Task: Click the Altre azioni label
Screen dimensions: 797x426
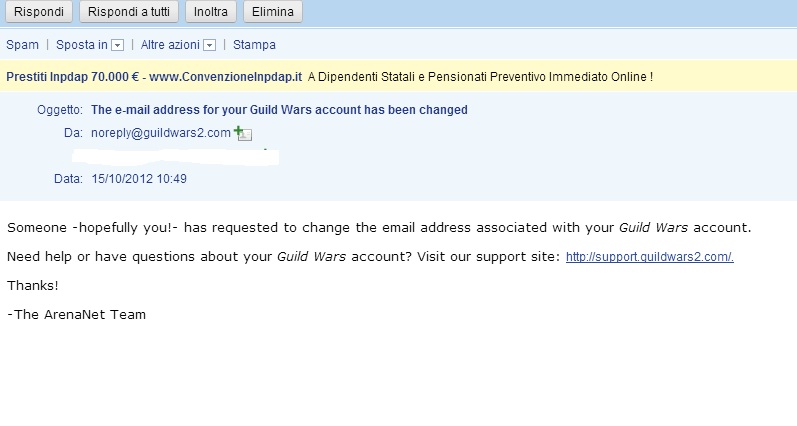Action: click(x=170, y=45)
